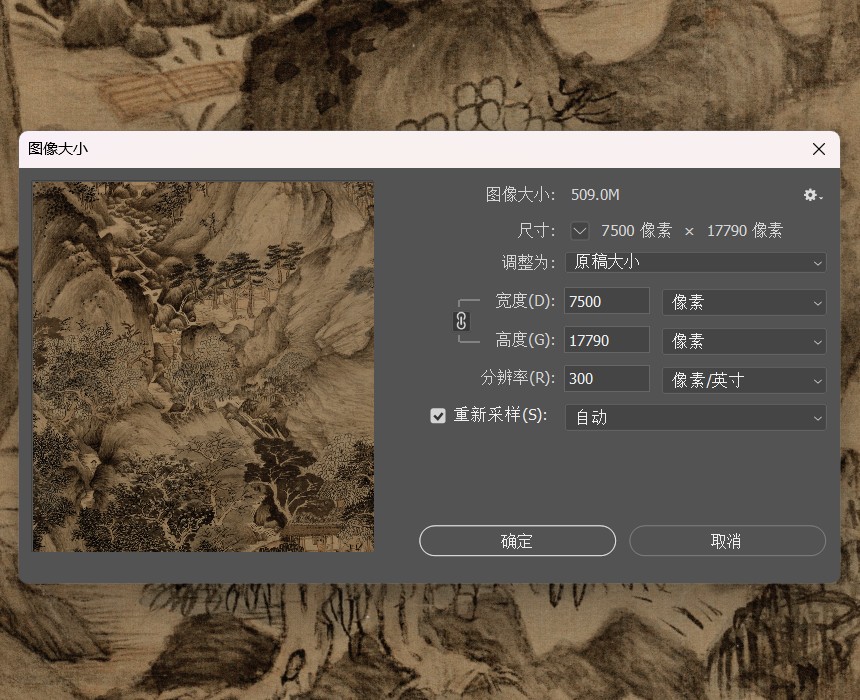Viewport: 860px width, 700px height.
Task: Click the 509.0M image size value
Action: click(x=595, y=195)
